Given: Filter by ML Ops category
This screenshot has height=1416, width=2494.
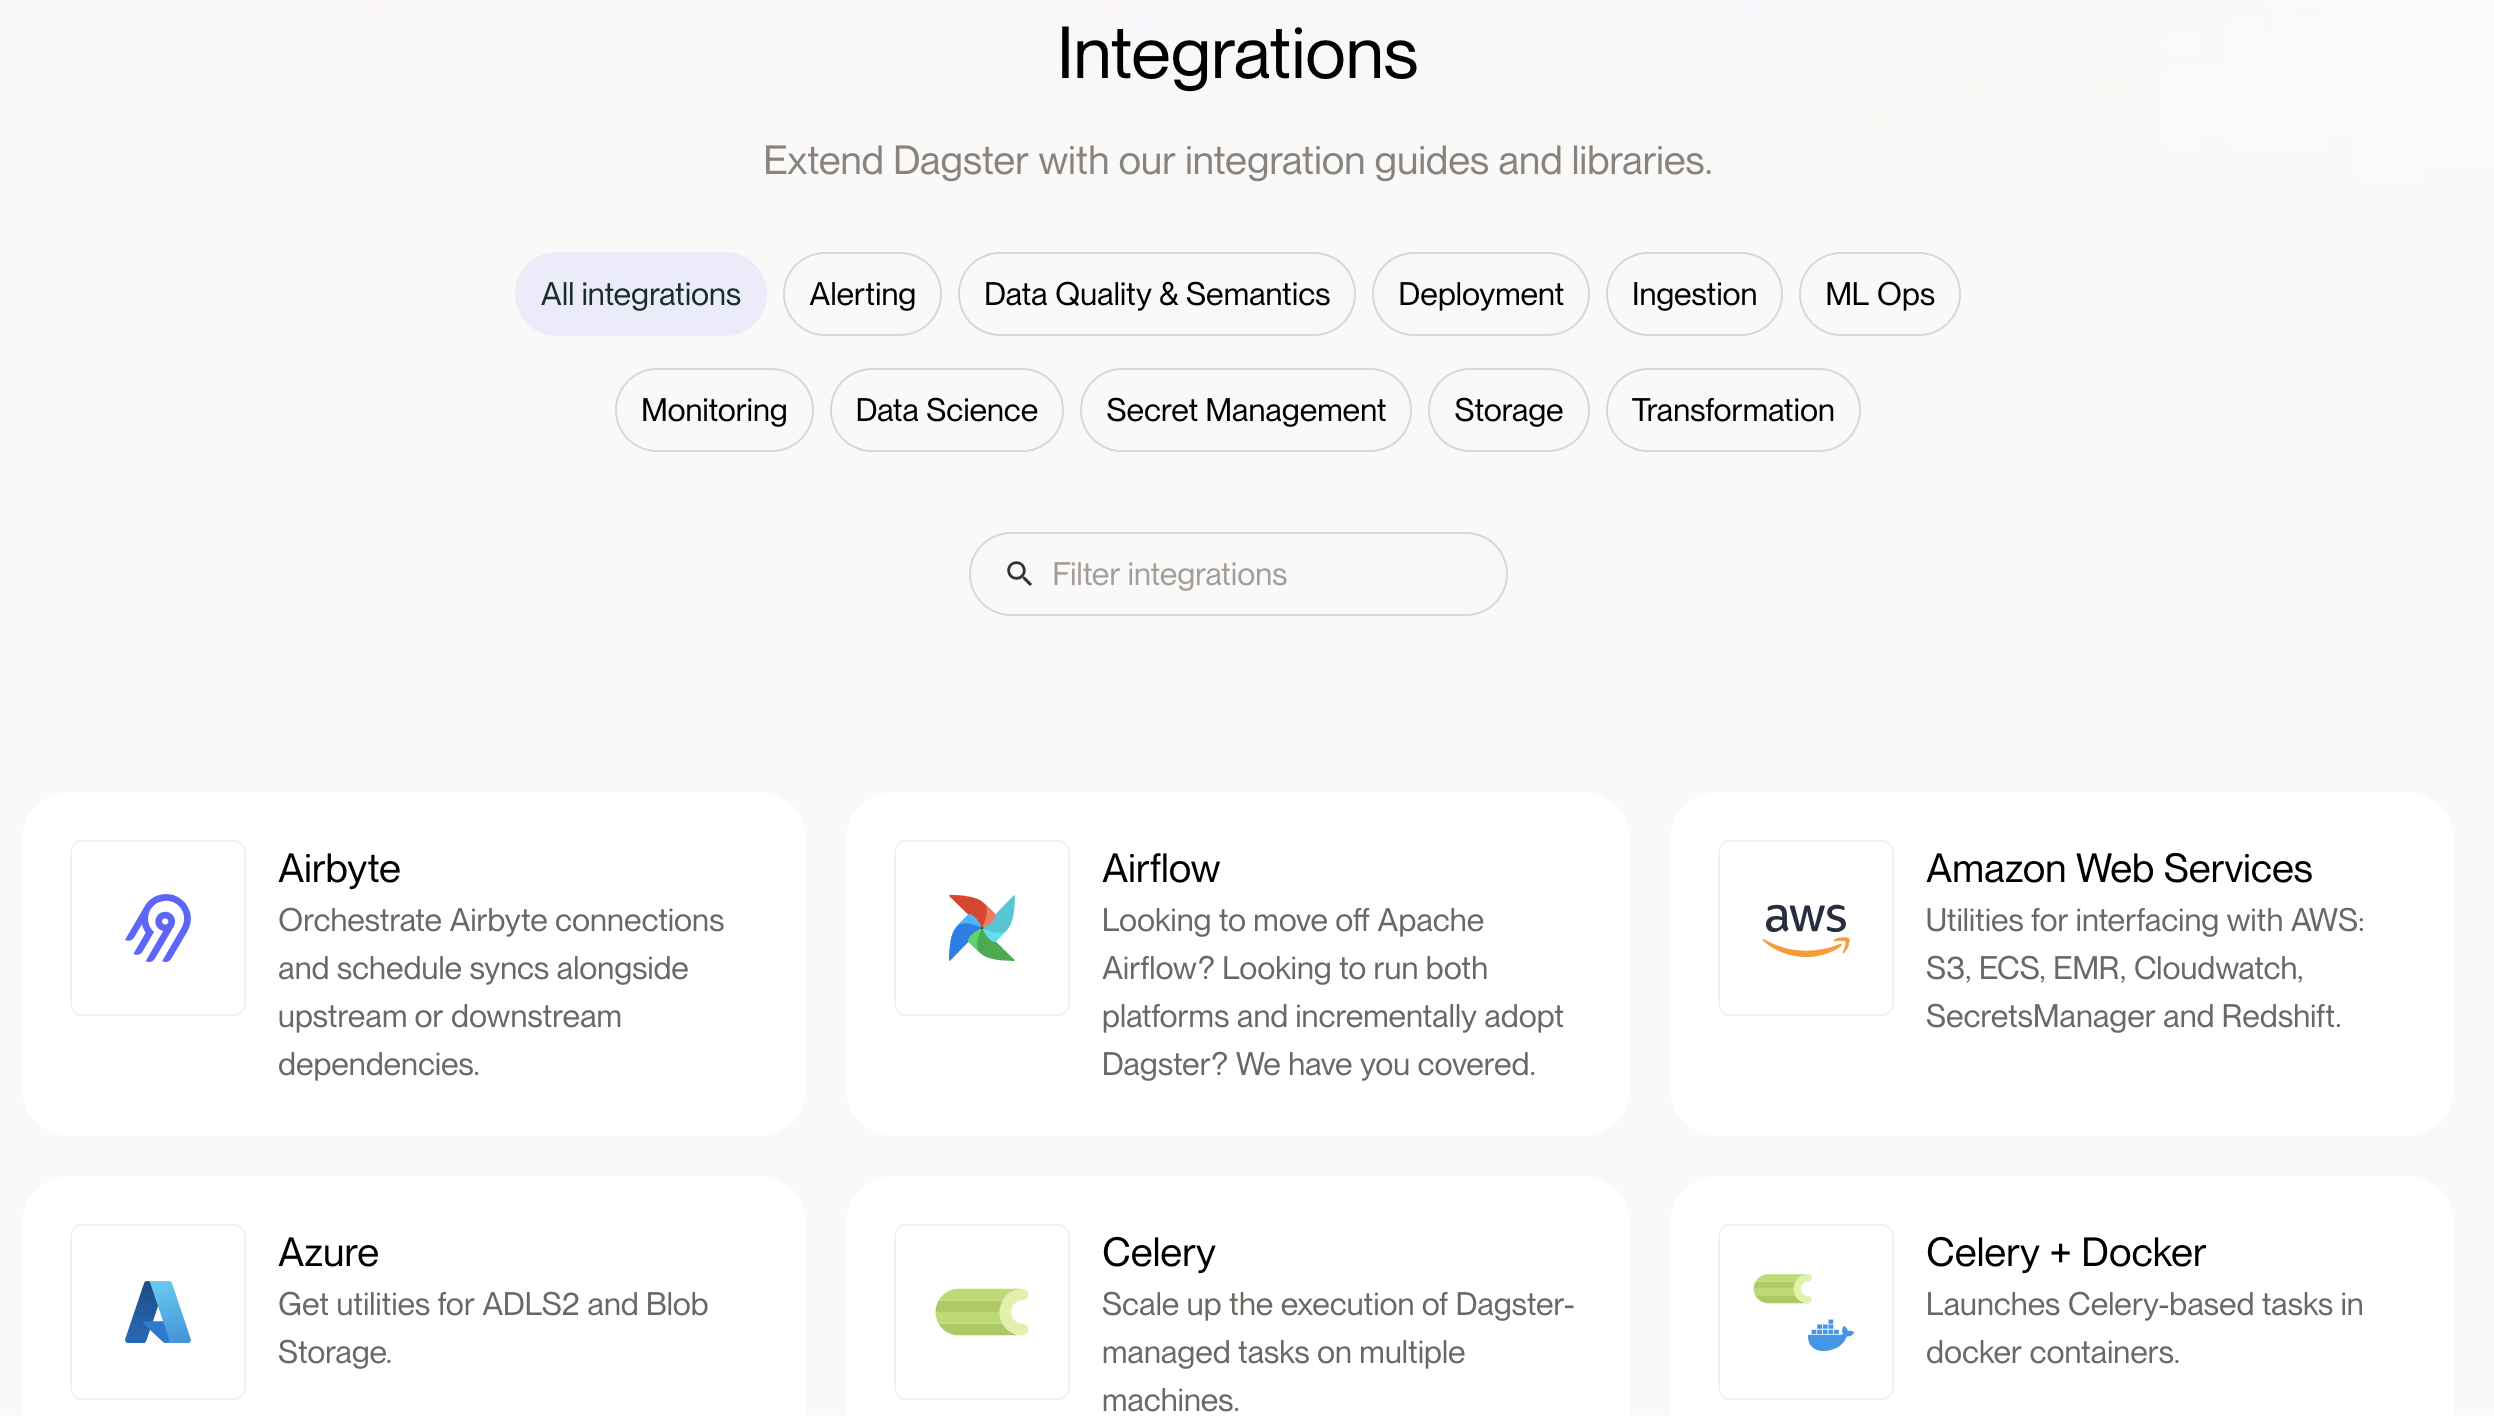Looking at the screenshot, I should (x=1879, y=294).
